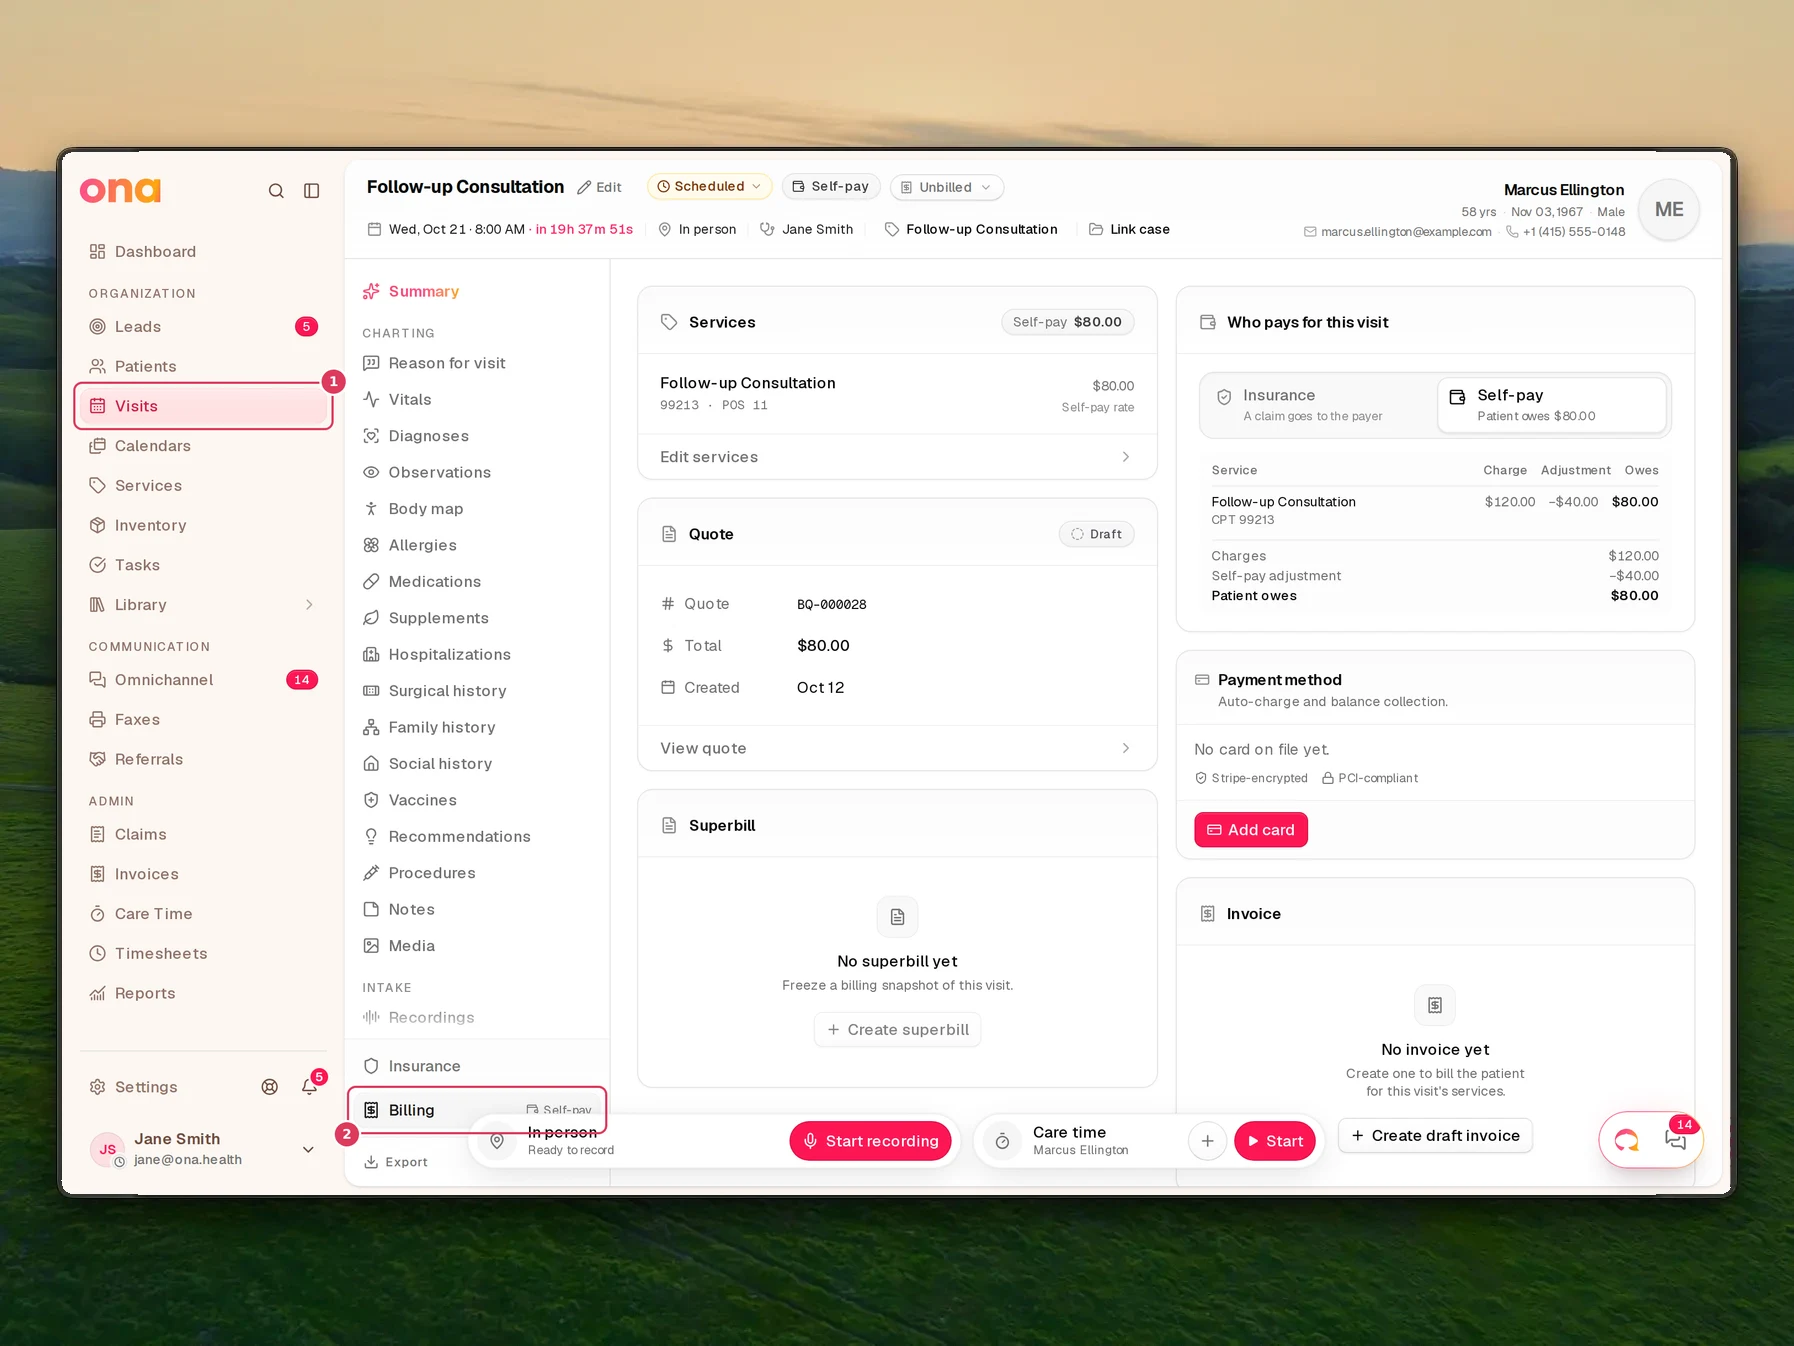Open the Unbilled status dropdown

coord(946,187)
